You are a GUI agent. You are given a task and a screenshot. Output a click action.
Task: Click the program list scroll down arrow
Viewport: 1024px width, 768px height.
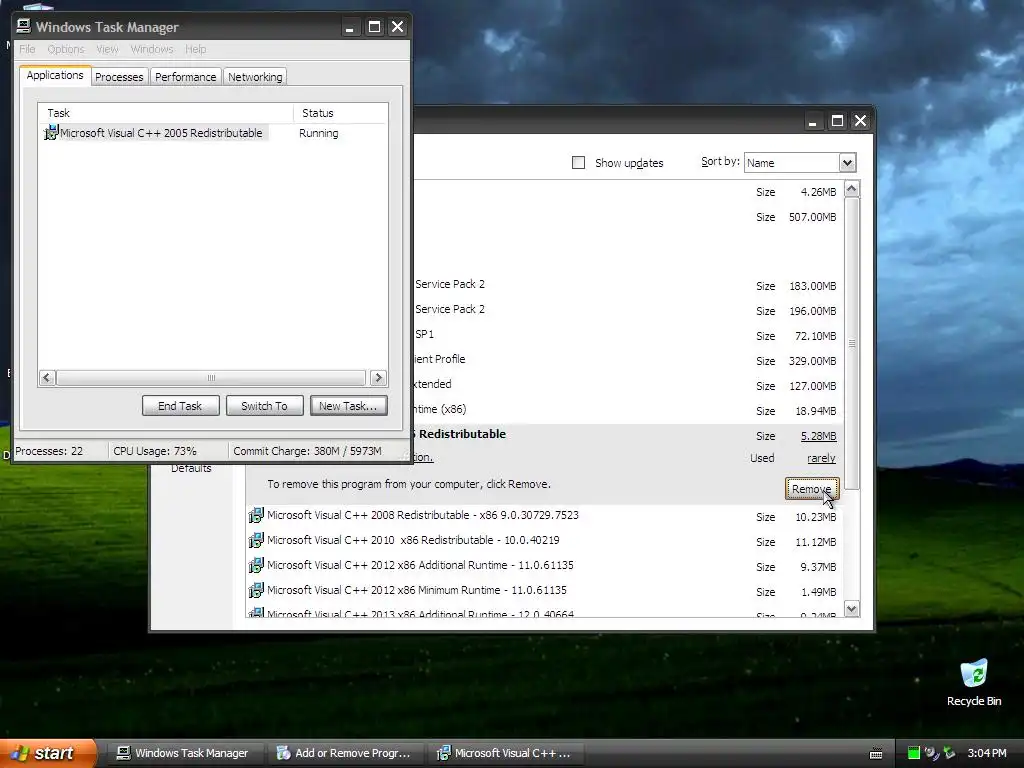(852, 609)
